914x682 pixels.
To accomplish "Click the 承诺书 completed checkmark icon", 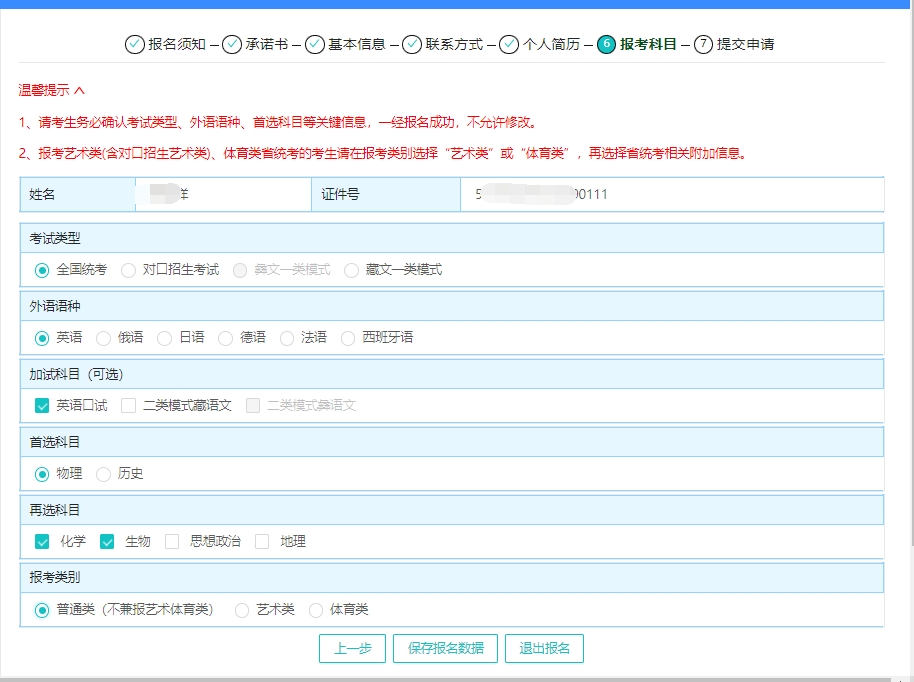I will [x=232, y=44].
